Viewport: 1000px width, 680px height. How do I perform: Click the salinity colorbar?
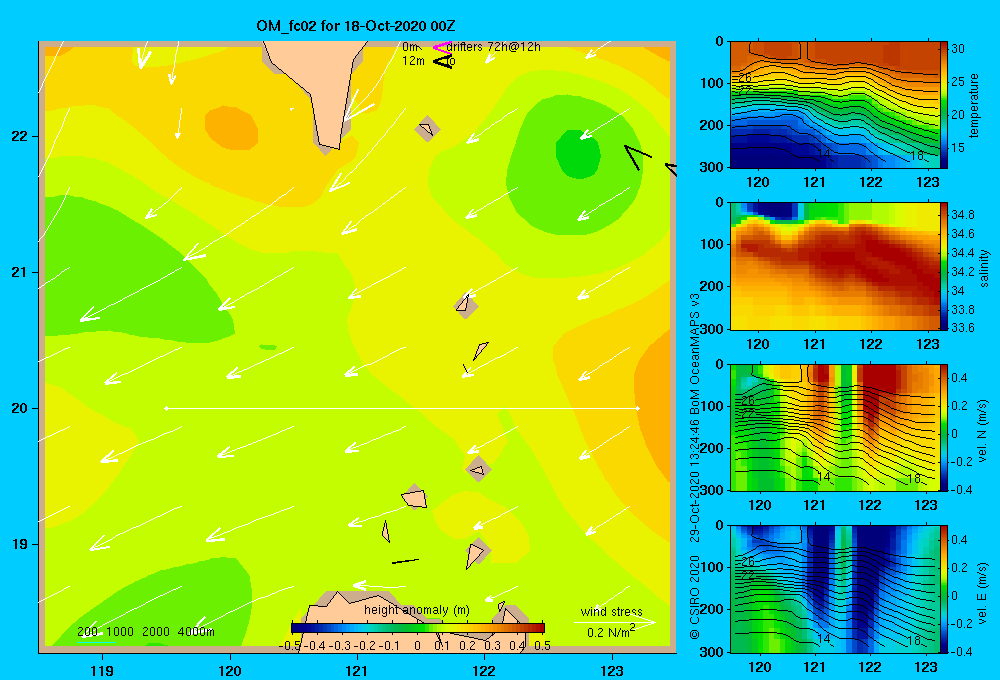click(945, 266)
